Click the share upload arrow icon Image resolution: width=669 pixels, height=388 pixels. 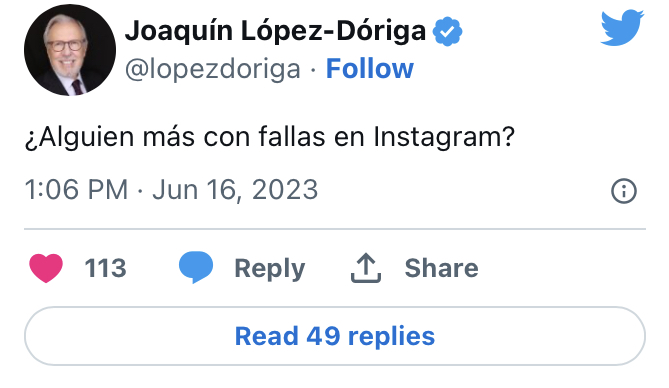click(366, 268)
